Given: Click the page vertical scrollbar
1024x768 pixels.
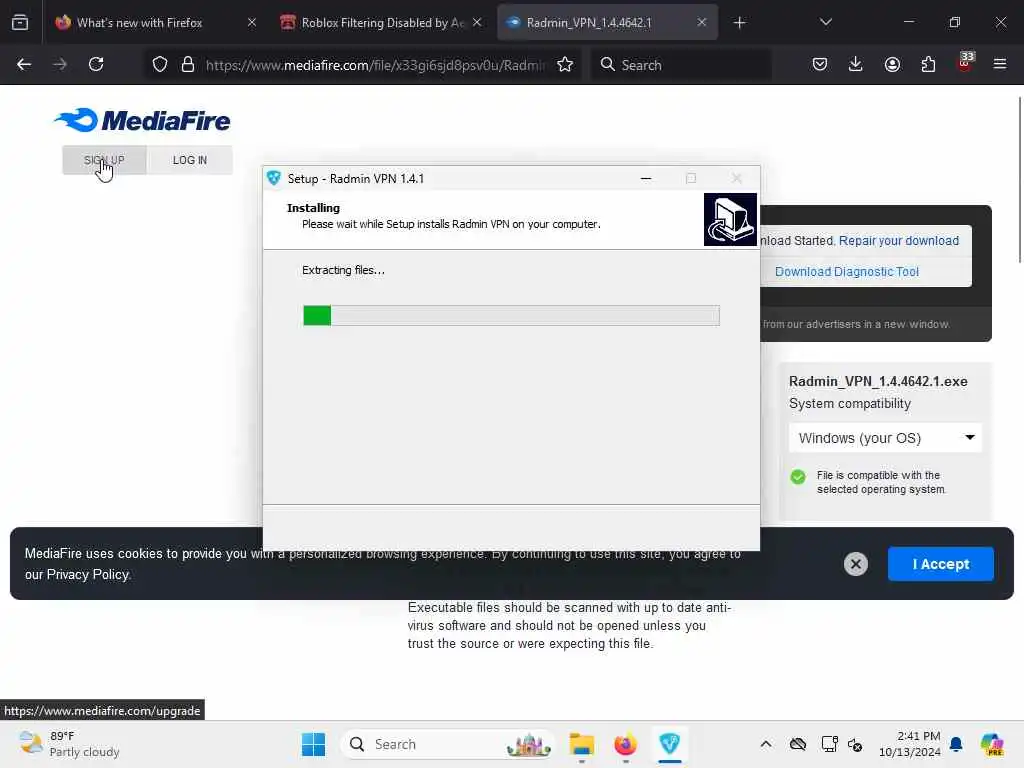Looking at the screenshot, I should point(1019,180).
